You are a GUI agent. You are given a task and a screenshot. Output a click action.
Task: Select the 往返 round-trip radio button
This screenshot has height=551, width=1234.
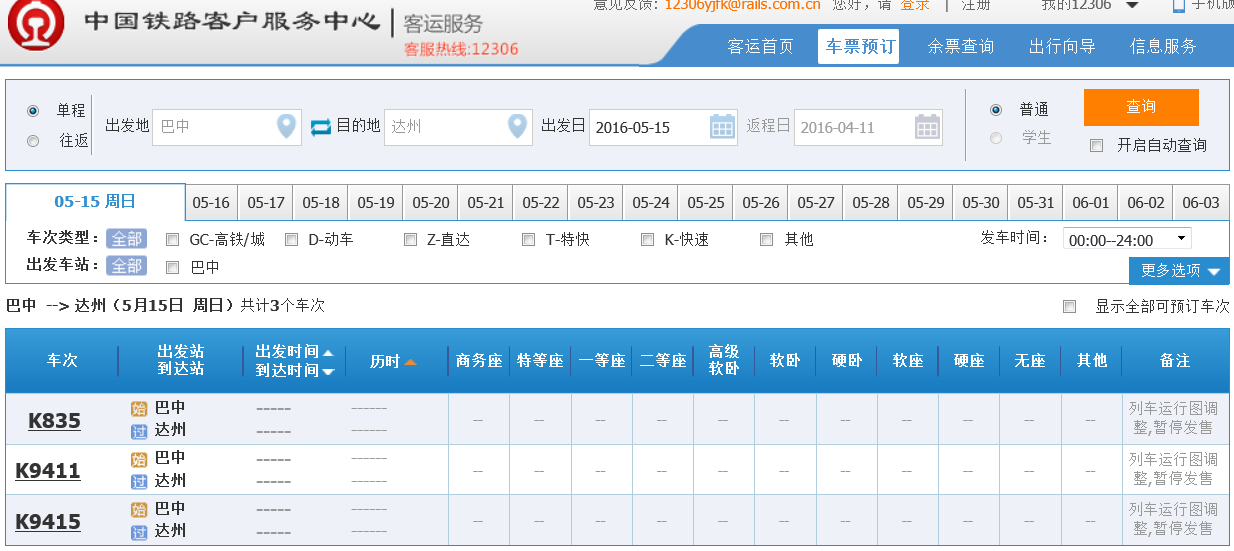tap(33, 141)
